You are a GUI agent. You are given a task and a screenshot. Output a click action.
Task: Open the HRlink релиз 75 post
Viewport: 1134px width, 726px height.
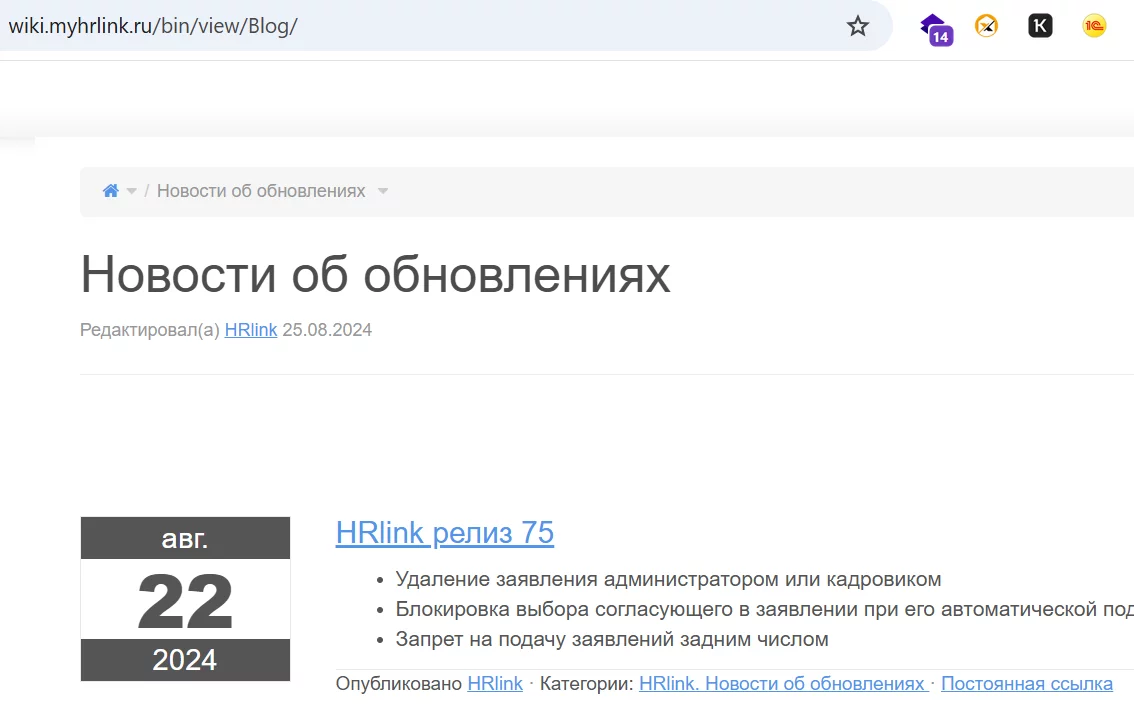click(x=445, y=533)
